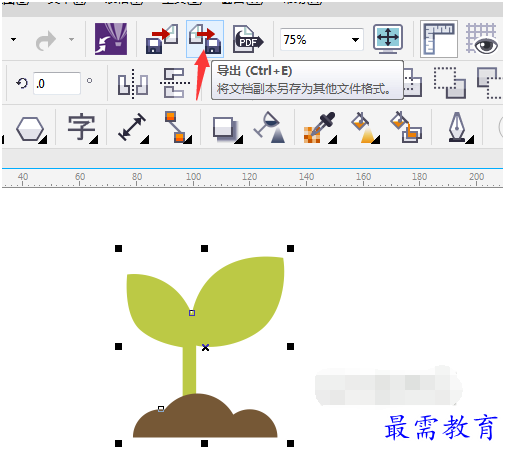
Task: Select the Smart Fill tool
Action: (x=406, y=127)
